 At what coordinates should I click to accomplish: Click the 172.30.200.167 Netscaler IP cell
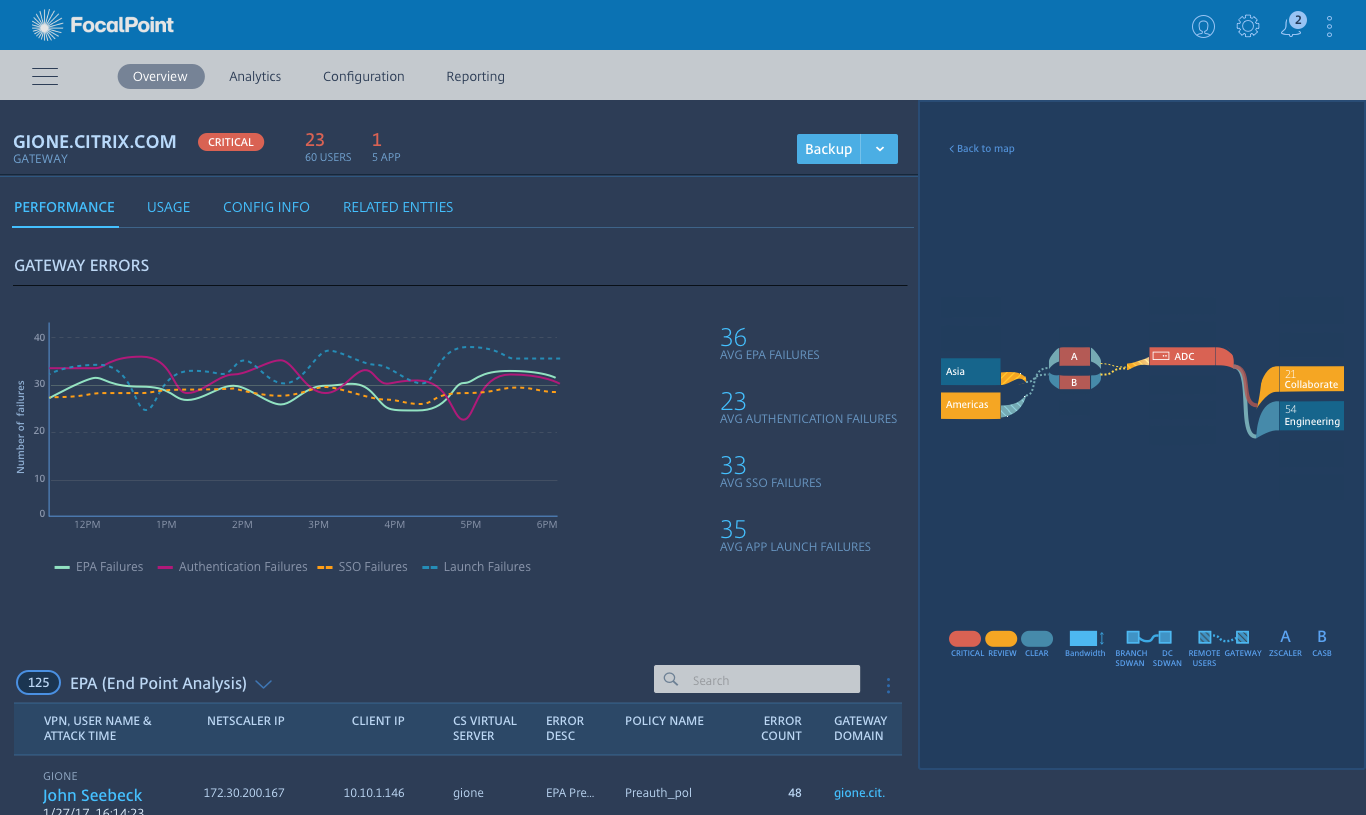pos(244,793)
